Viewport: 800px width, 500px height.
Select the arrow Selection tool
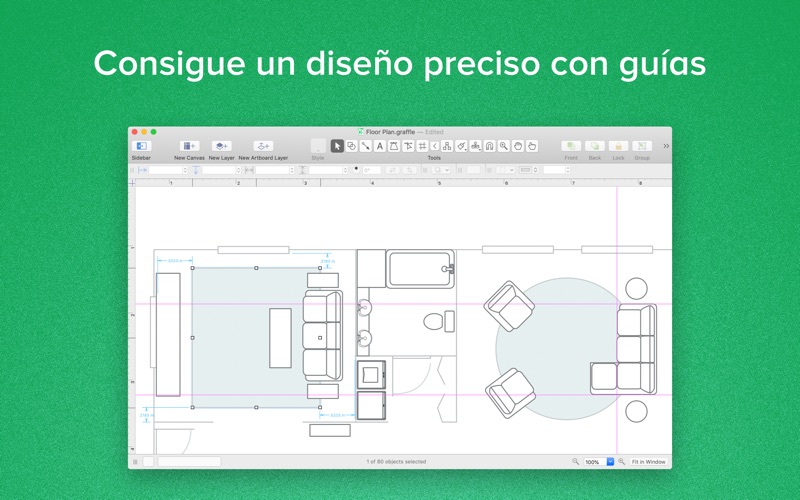pos(337,146)
